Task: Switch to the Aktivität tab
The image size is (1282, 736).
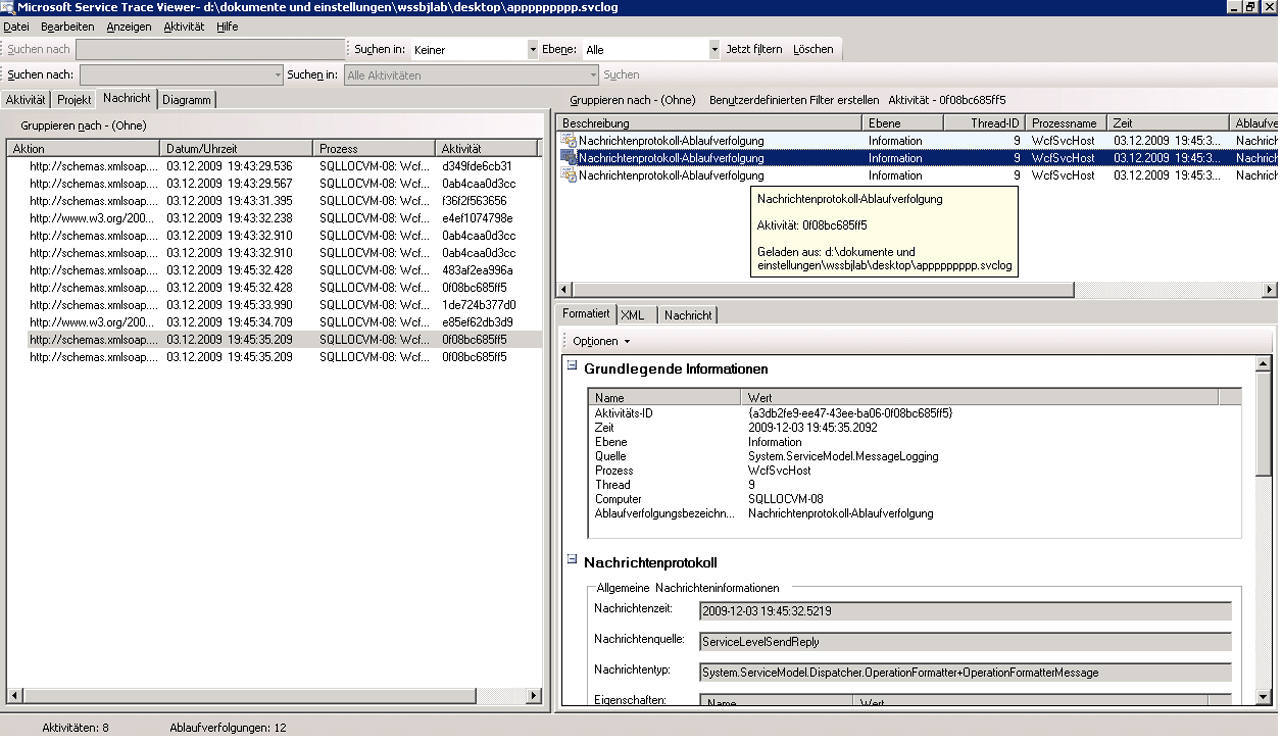Action: (26, 100)
